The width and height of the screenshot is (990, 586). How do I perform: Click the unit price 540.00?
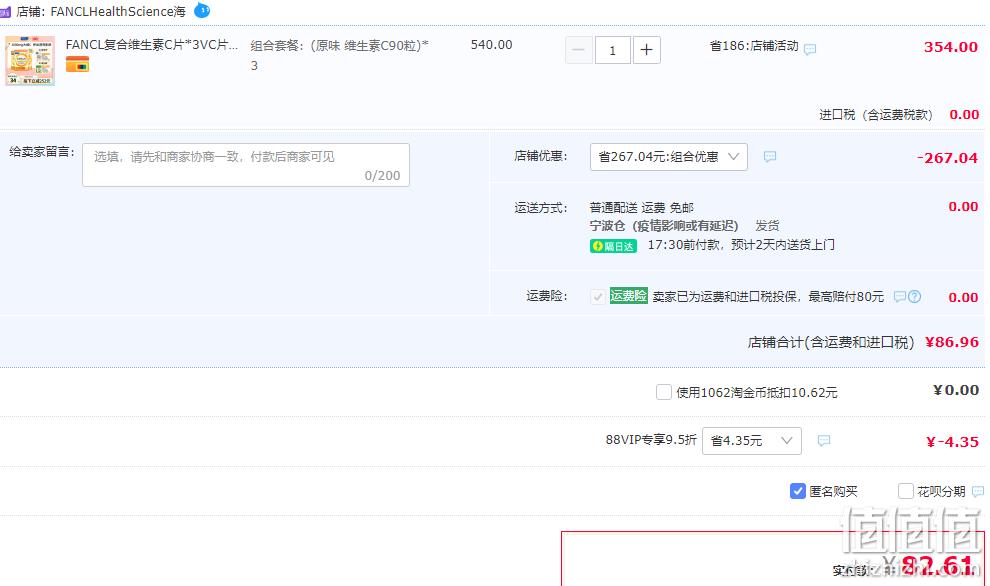click(491, 45)
